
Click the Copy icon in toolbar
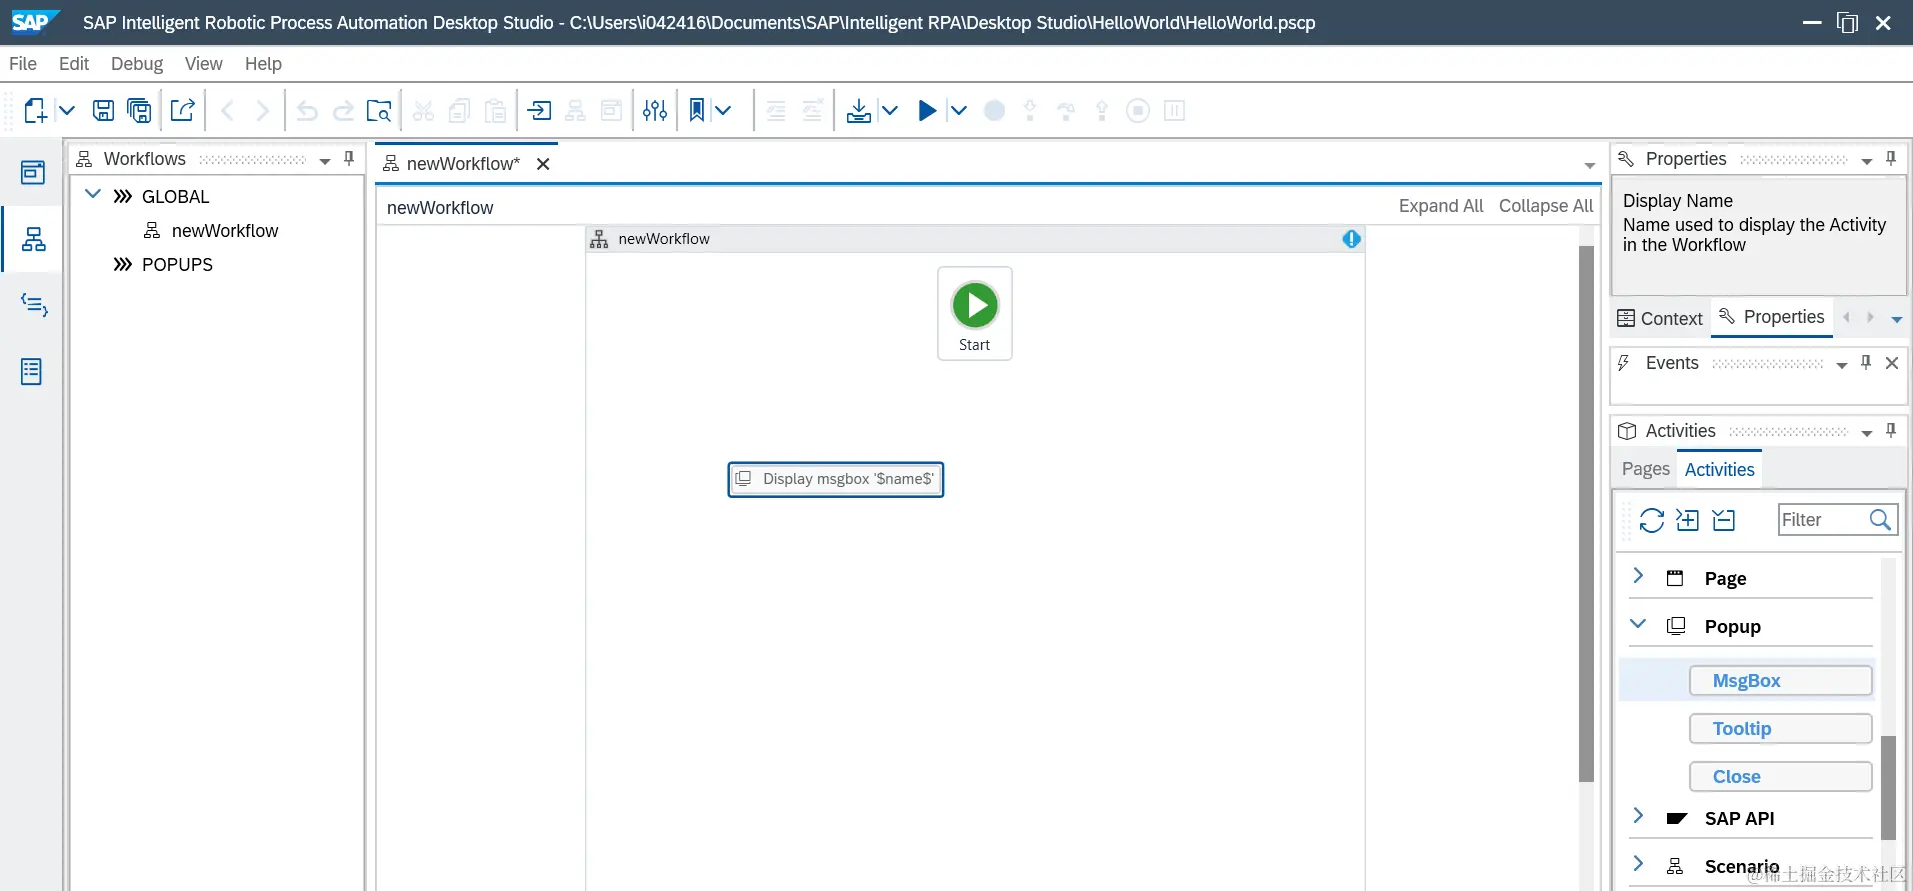[459, 111]
